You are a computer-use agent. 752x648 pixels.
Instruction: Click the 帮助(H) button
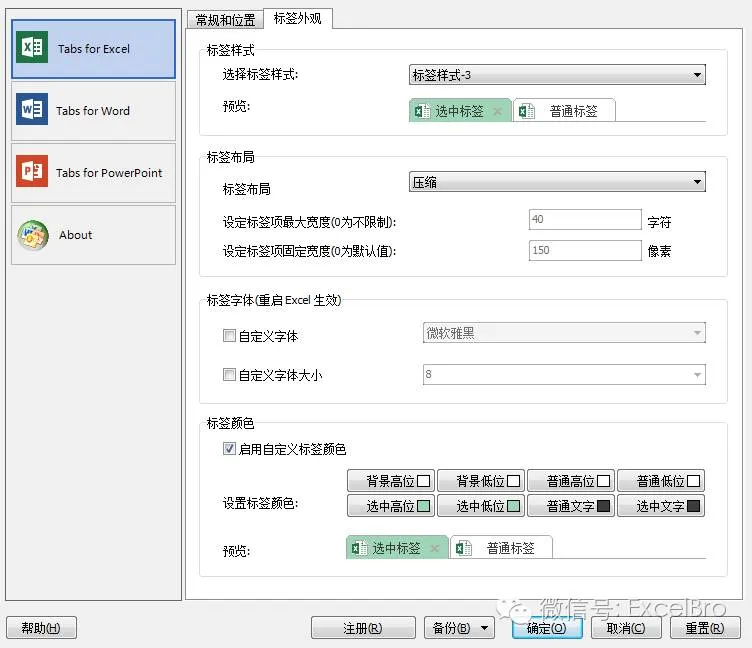tap(41, 628)
